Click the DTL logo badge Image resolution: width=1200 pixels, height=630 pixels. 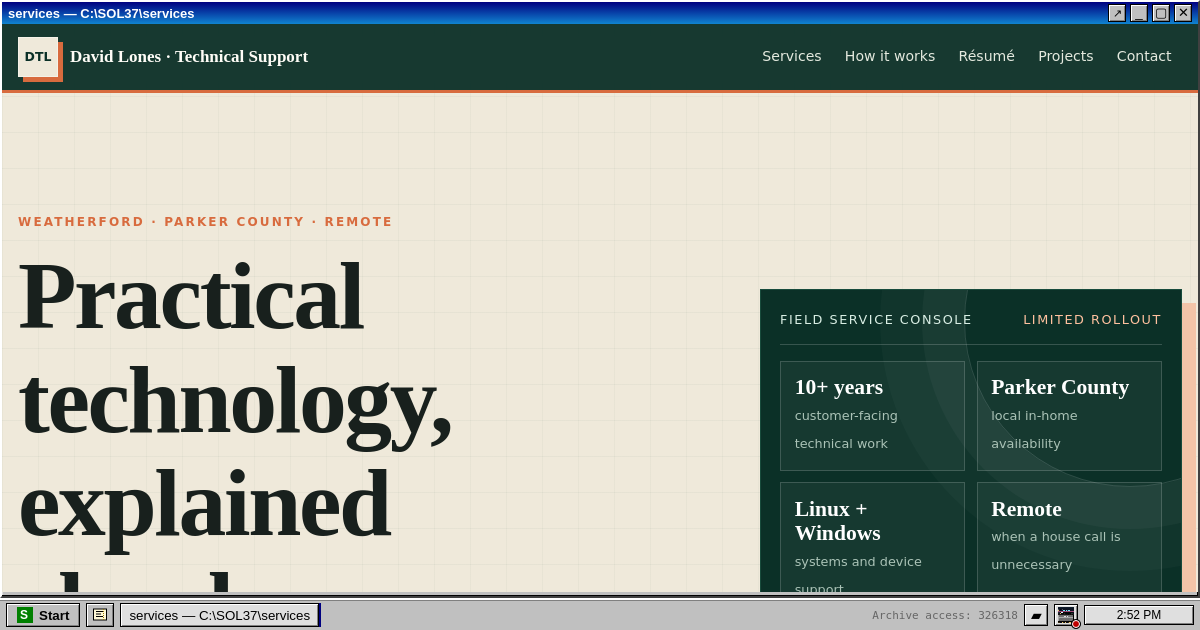click(x=38, y=57)
